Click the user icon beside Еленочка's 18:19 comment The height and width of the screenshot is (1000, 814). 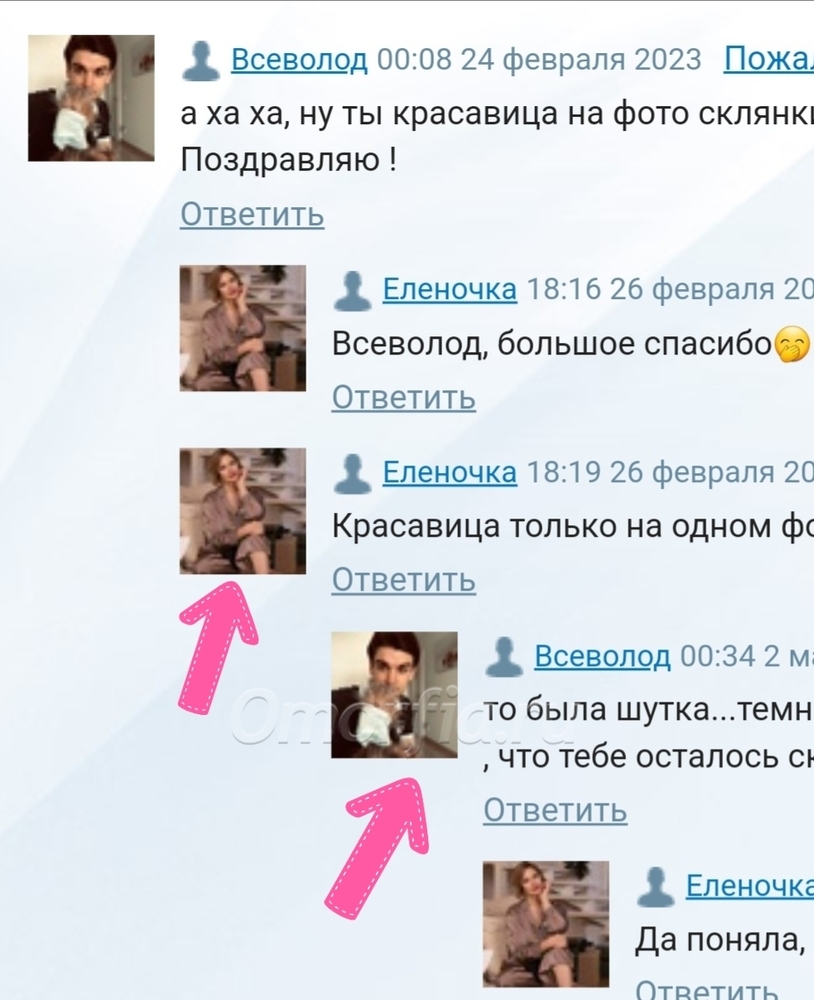(x=353, y=474)
